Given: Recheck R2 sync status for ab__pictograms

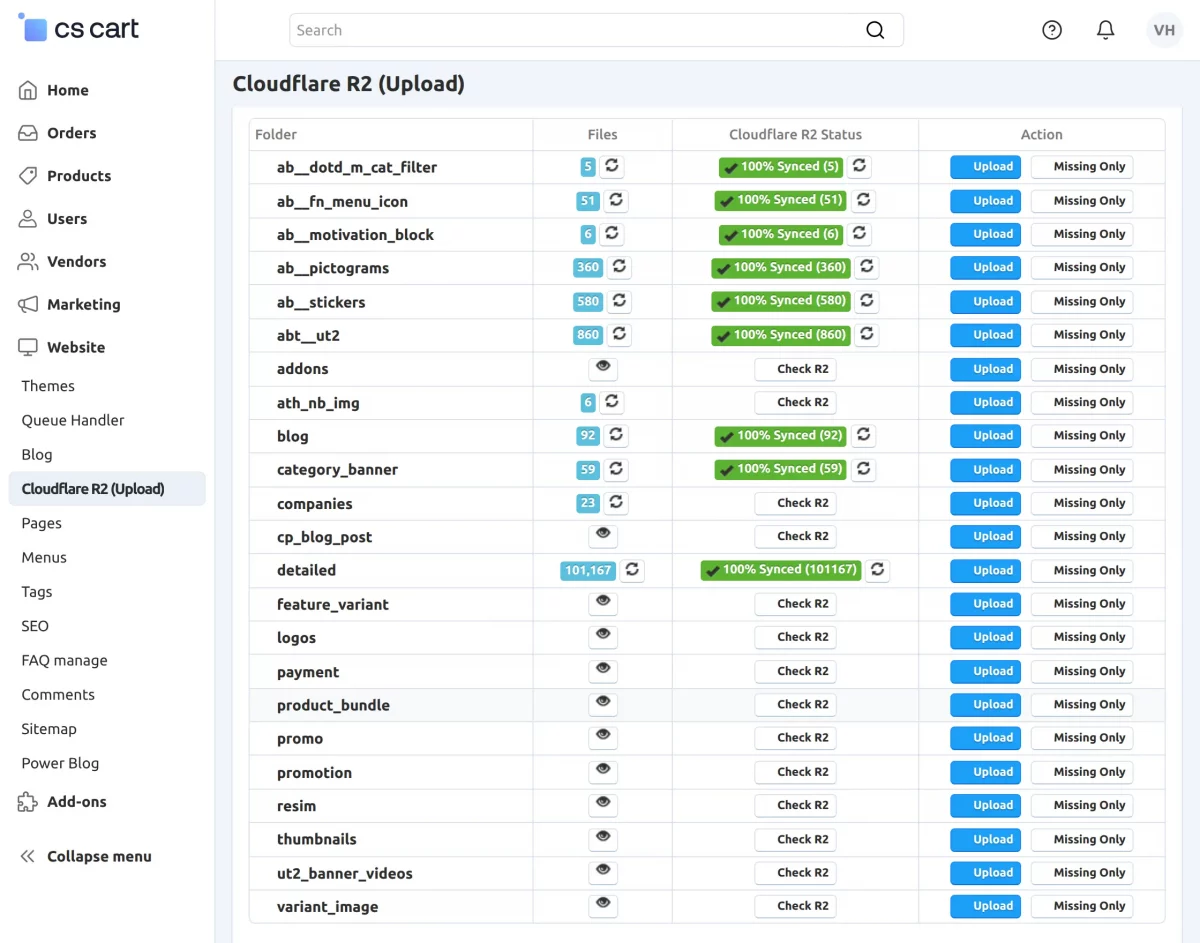Looking at the screenshot, I should (x=867, y=267).
